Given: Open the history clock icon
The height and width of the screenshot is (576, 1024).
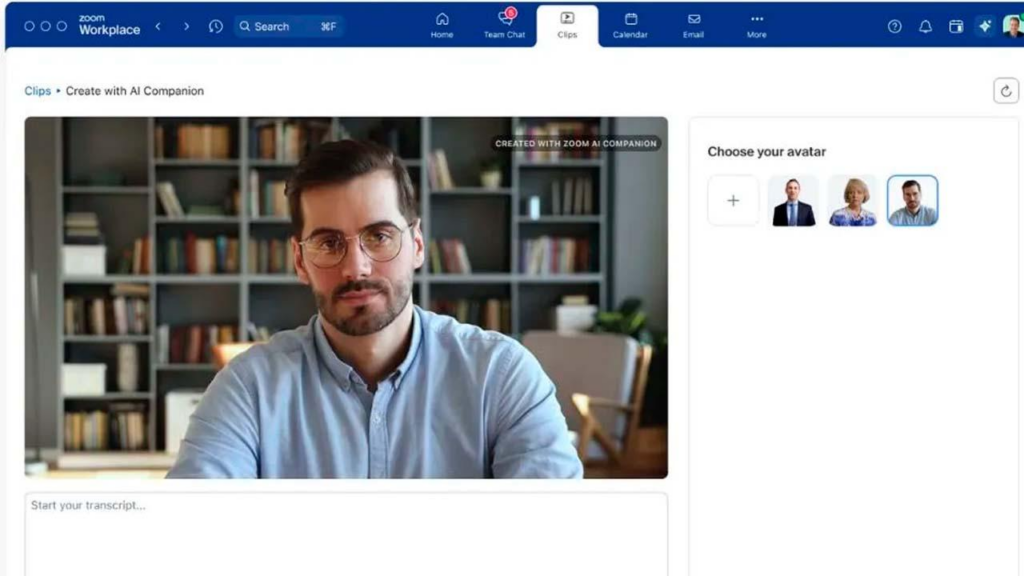Looking at the screenshot, I should [x=215, y=27].
